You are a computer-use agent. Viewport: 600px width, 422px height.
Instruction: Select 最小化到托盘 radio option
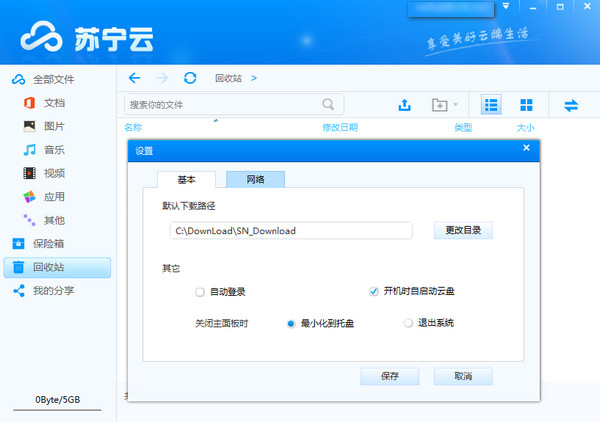[291, 323]
